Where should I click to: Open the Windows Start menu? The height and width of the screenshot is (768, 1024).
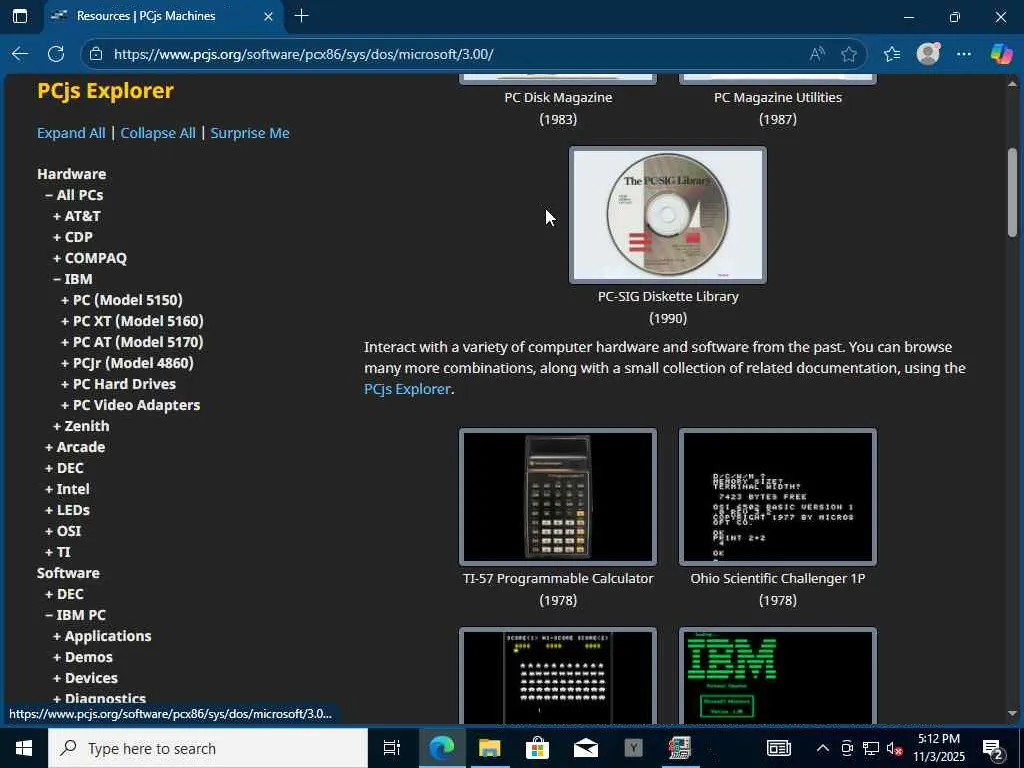tap(24, 748)
